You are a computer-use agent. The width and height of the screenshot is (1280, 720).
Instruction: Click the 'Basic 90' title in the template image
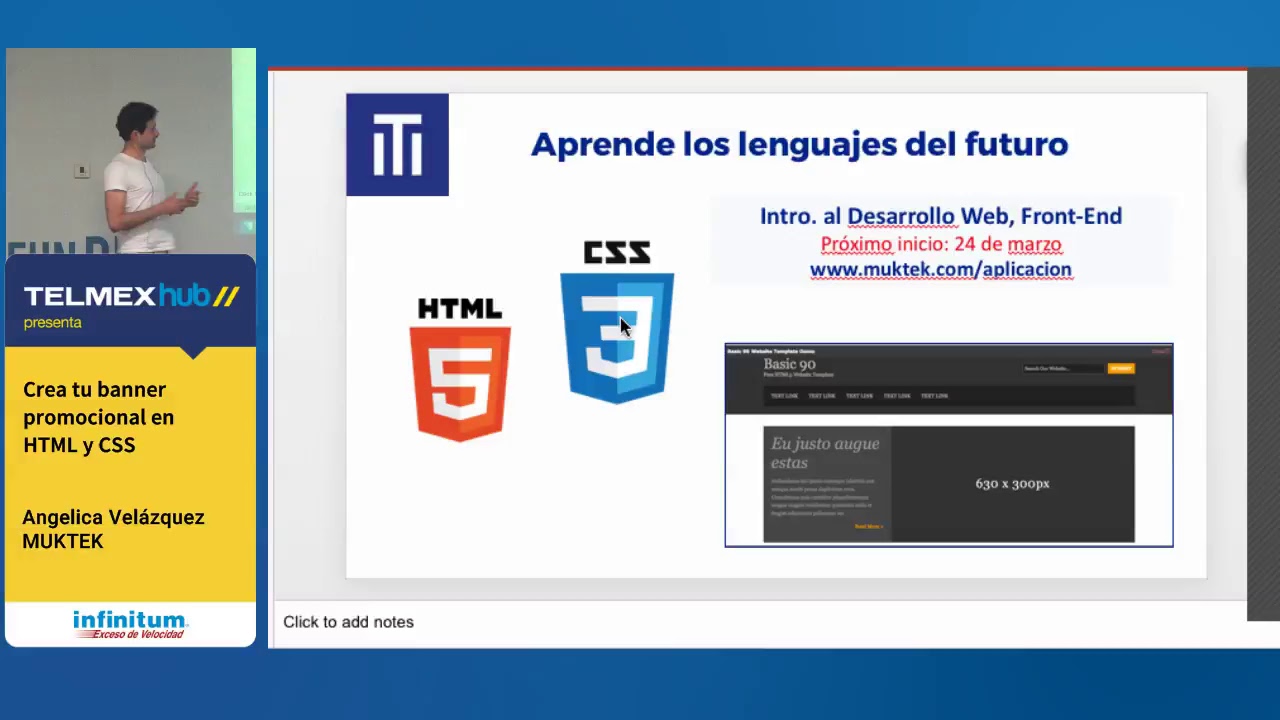(x=789, y=364)
